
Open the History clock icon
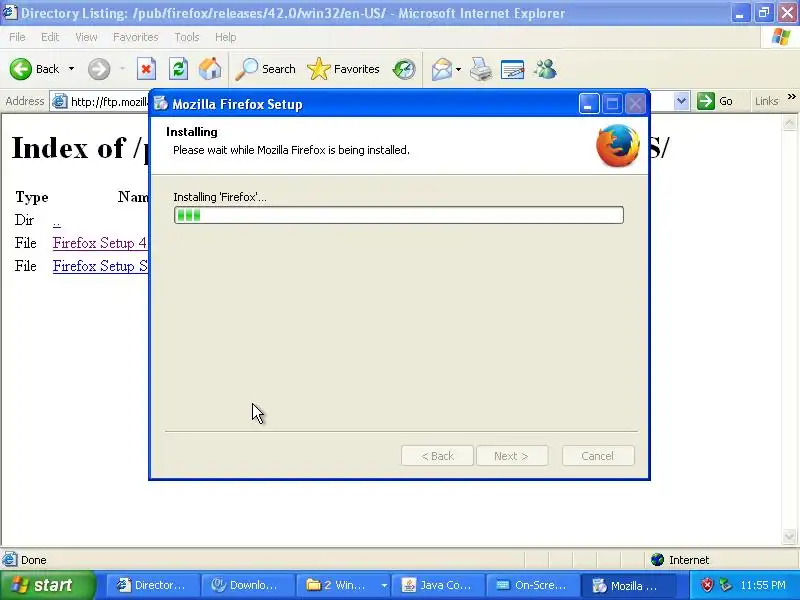click(404, 69)
